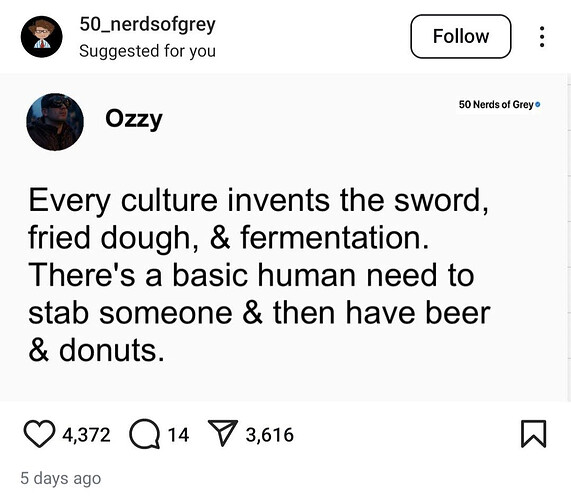Like the post with the heart icon
Viewport: 571px width, 500px height.
39,434
